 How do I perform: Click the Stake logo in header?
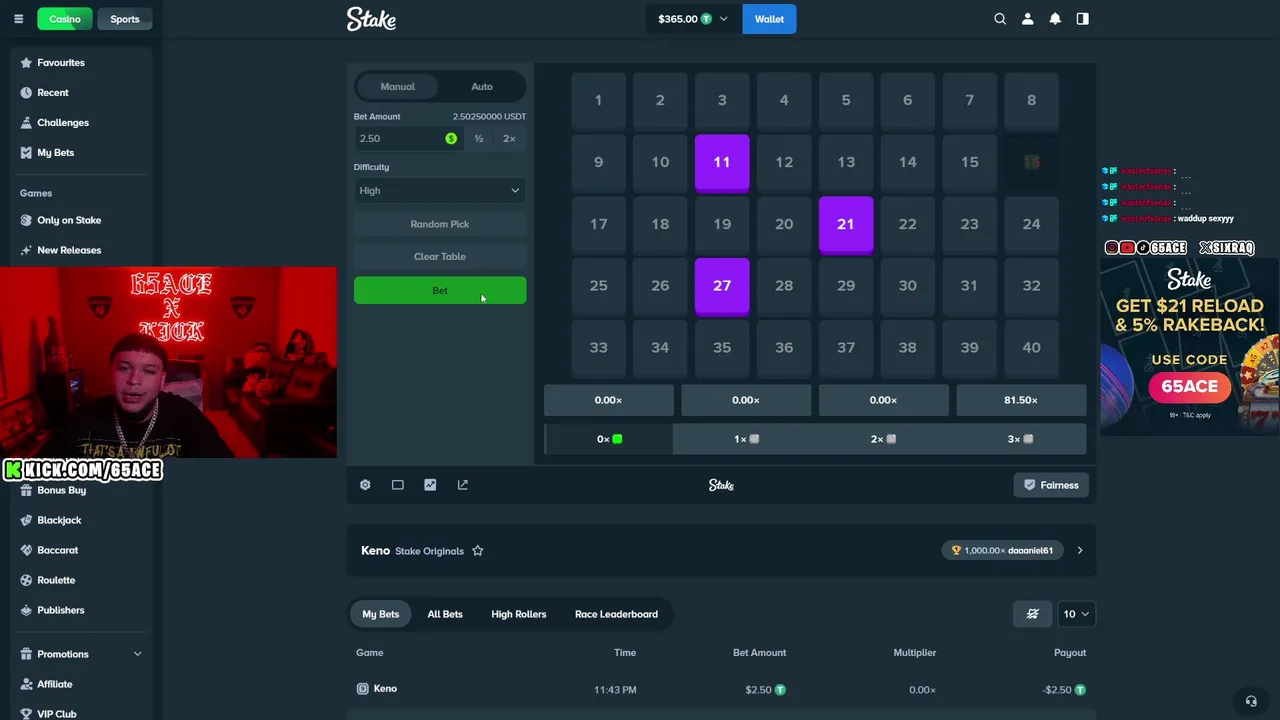coord(371,19)
